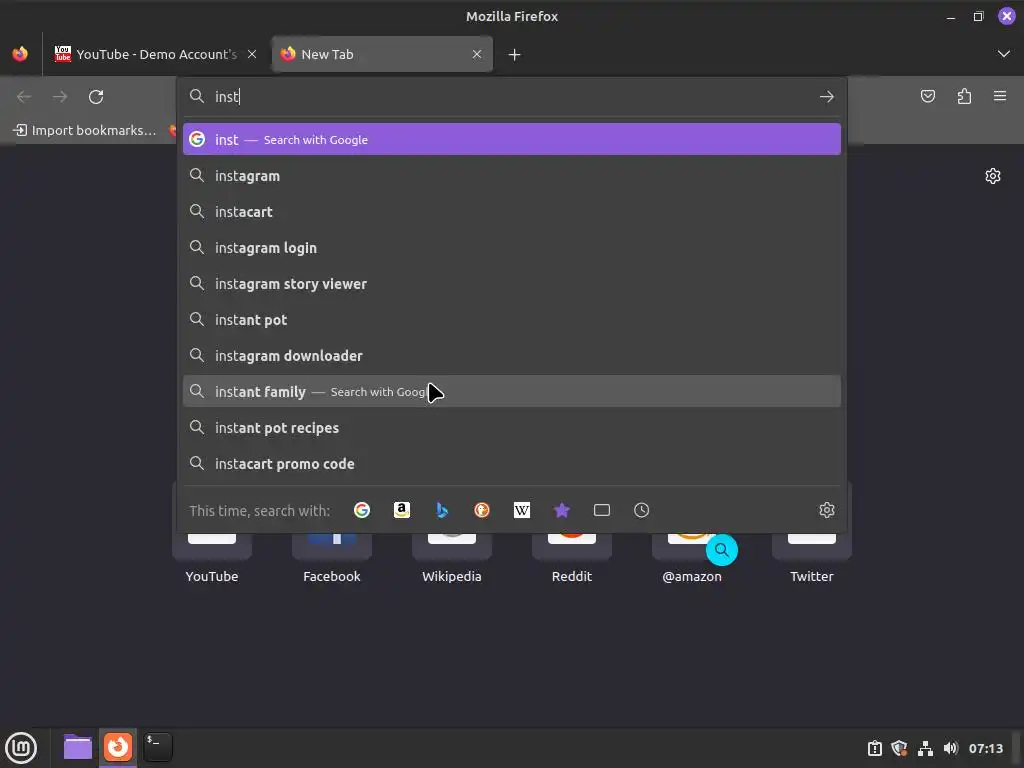The image size is (1024, 768).
Task: Select the New Tab tab
Action: tap(382, 54)
